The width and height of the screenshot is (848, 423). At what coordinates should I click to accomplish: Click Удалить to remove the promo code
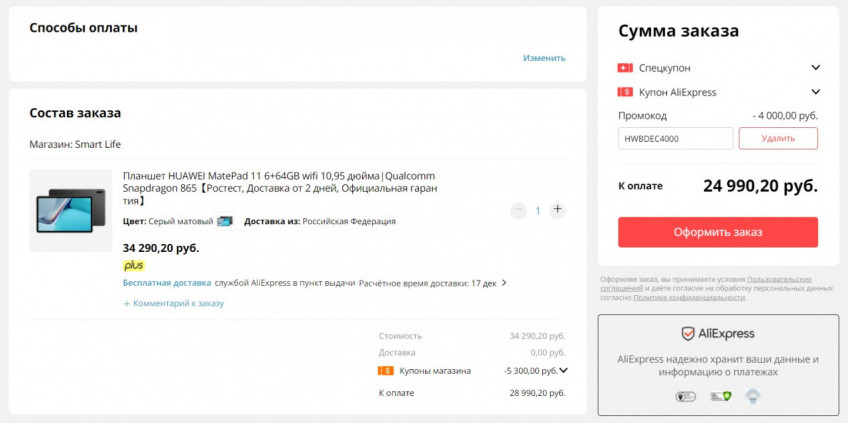click(x=778, y=138)
